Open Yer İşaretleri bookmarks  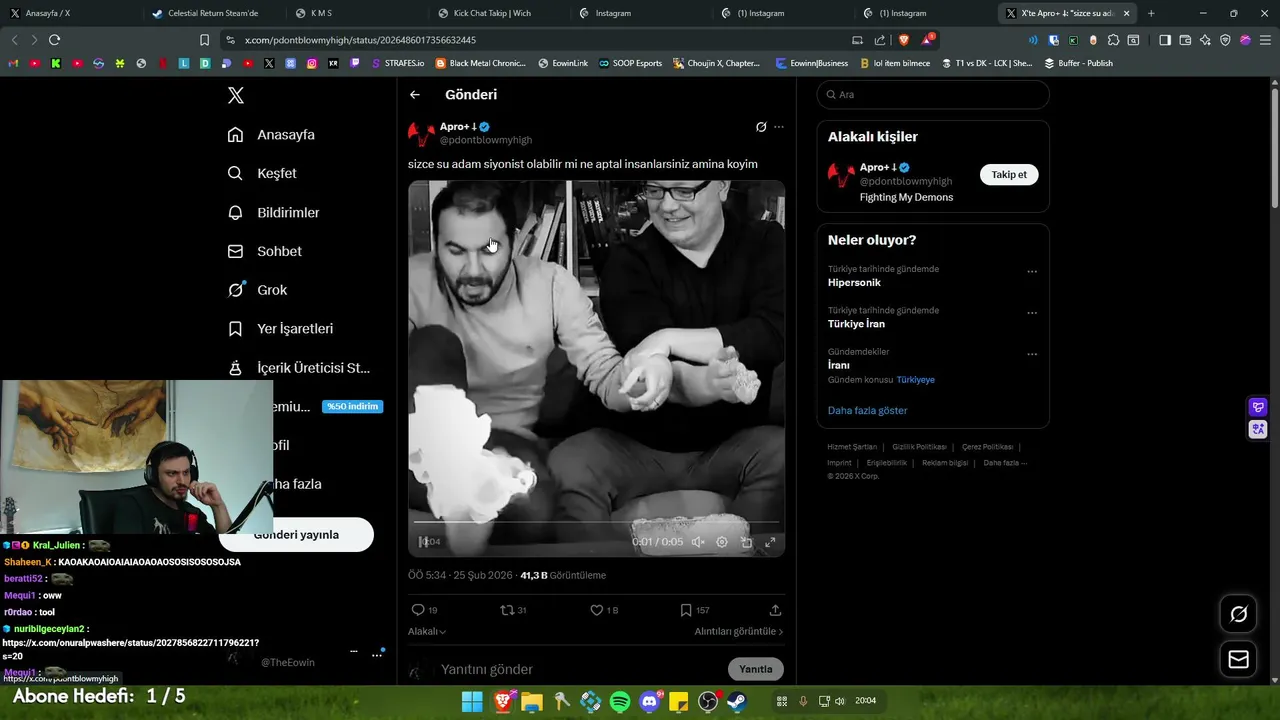point(280,329)
